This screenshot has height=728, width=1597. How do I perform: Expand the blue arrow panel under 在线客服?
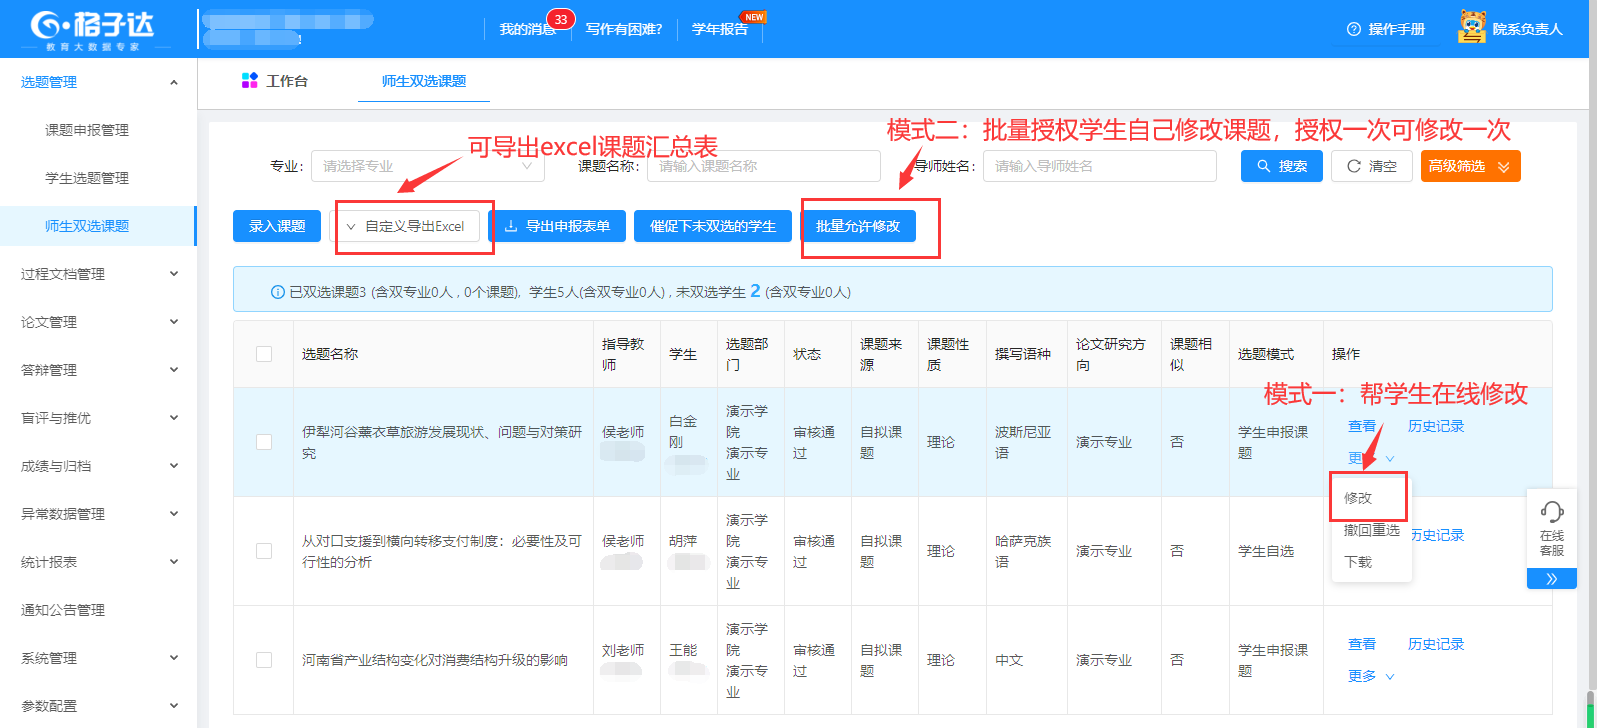coord(1551,579)
